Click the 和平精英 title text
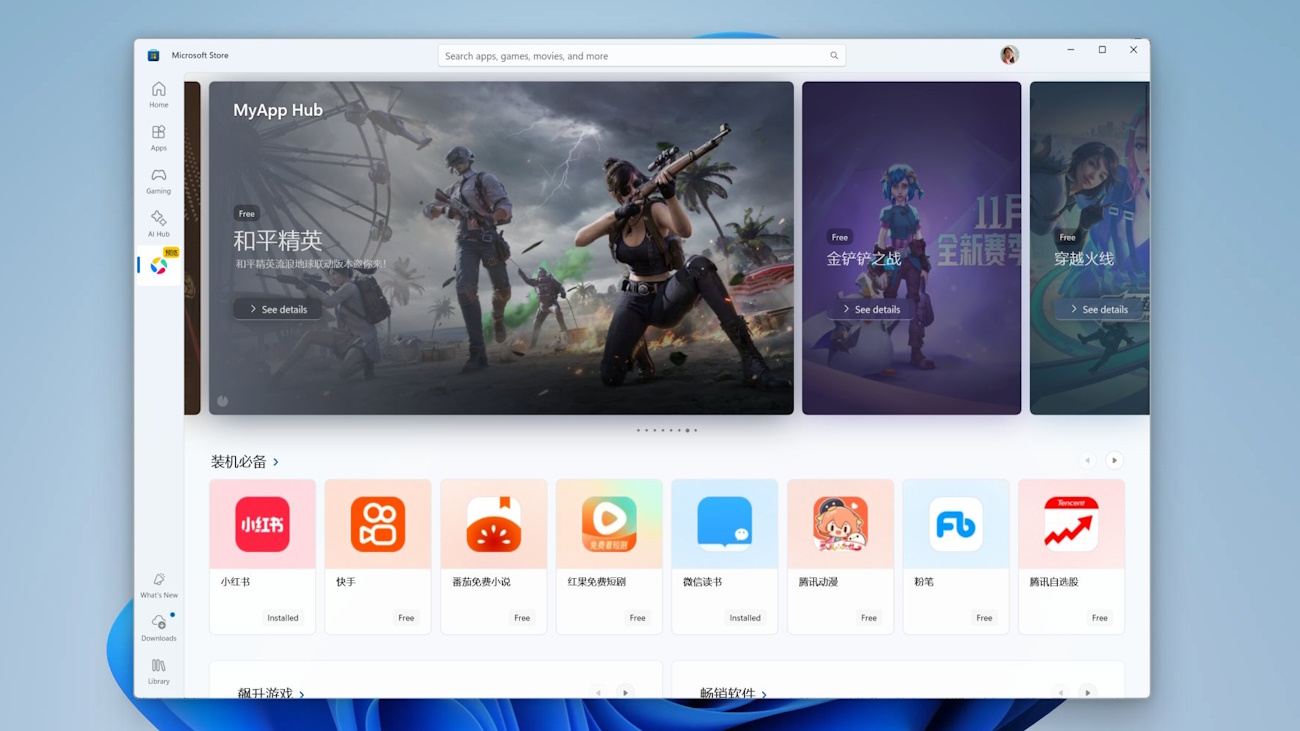Screen dimensions: 1300x731 tap(278, 240)
